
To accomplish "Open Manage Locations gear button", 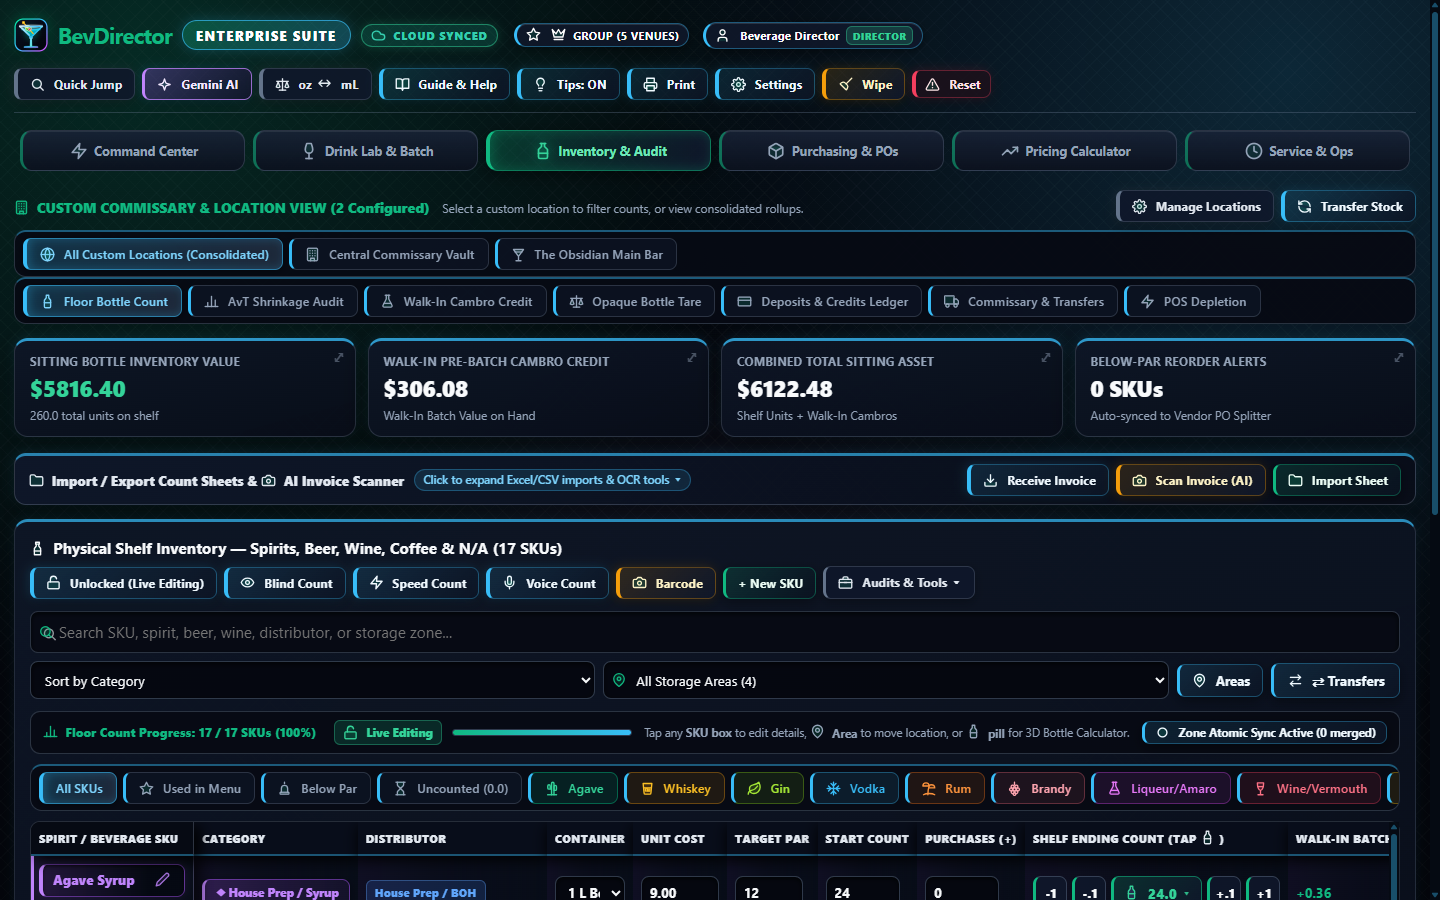I will 1195,207.
